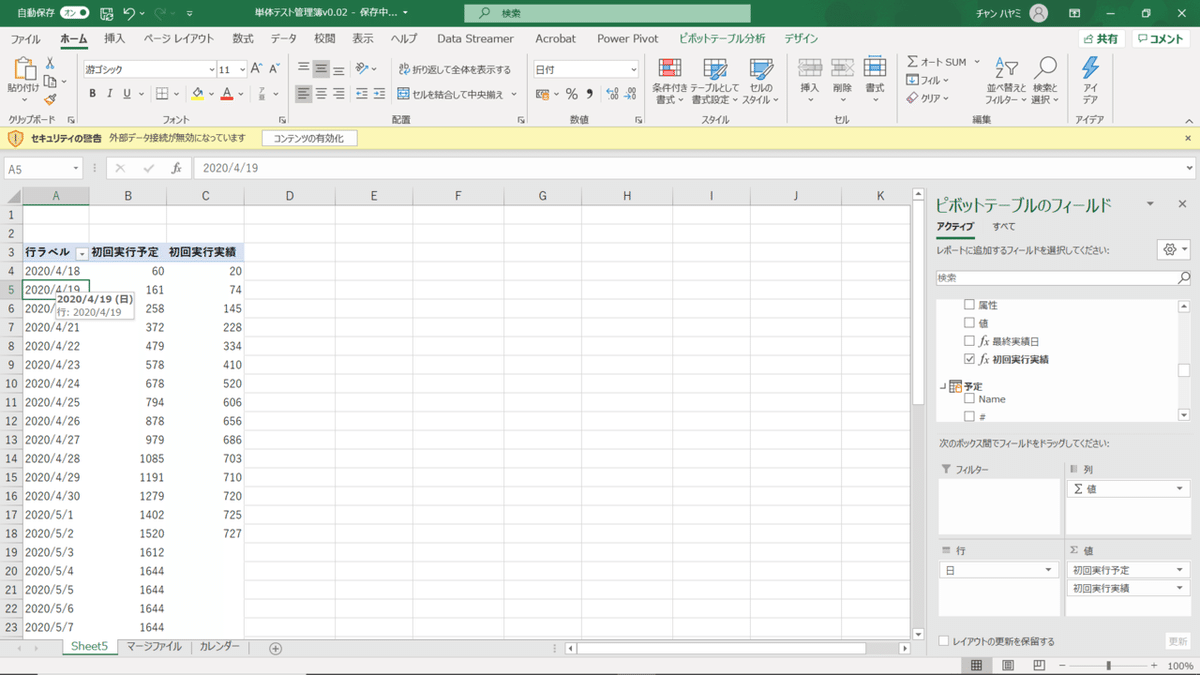Click the comma style icon
This screenshot has width=1200, height=675.
click(x=590, y=94)
